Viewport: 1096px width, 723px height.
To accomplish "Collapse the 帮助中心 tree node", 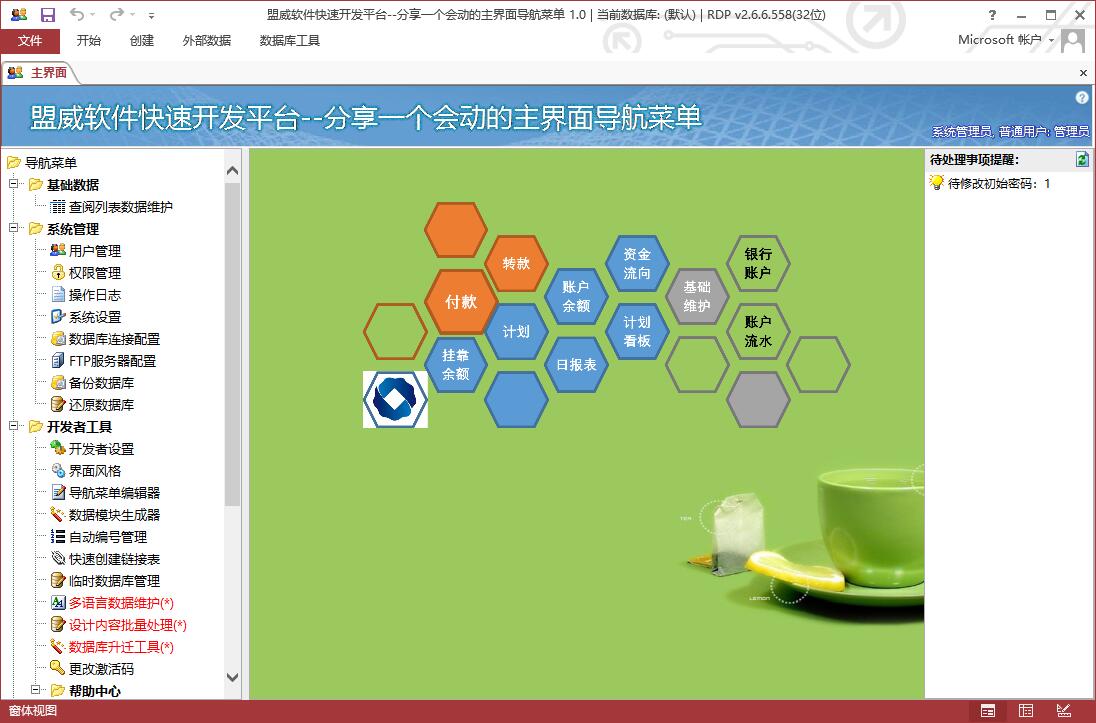I will (x=35, y=690).
